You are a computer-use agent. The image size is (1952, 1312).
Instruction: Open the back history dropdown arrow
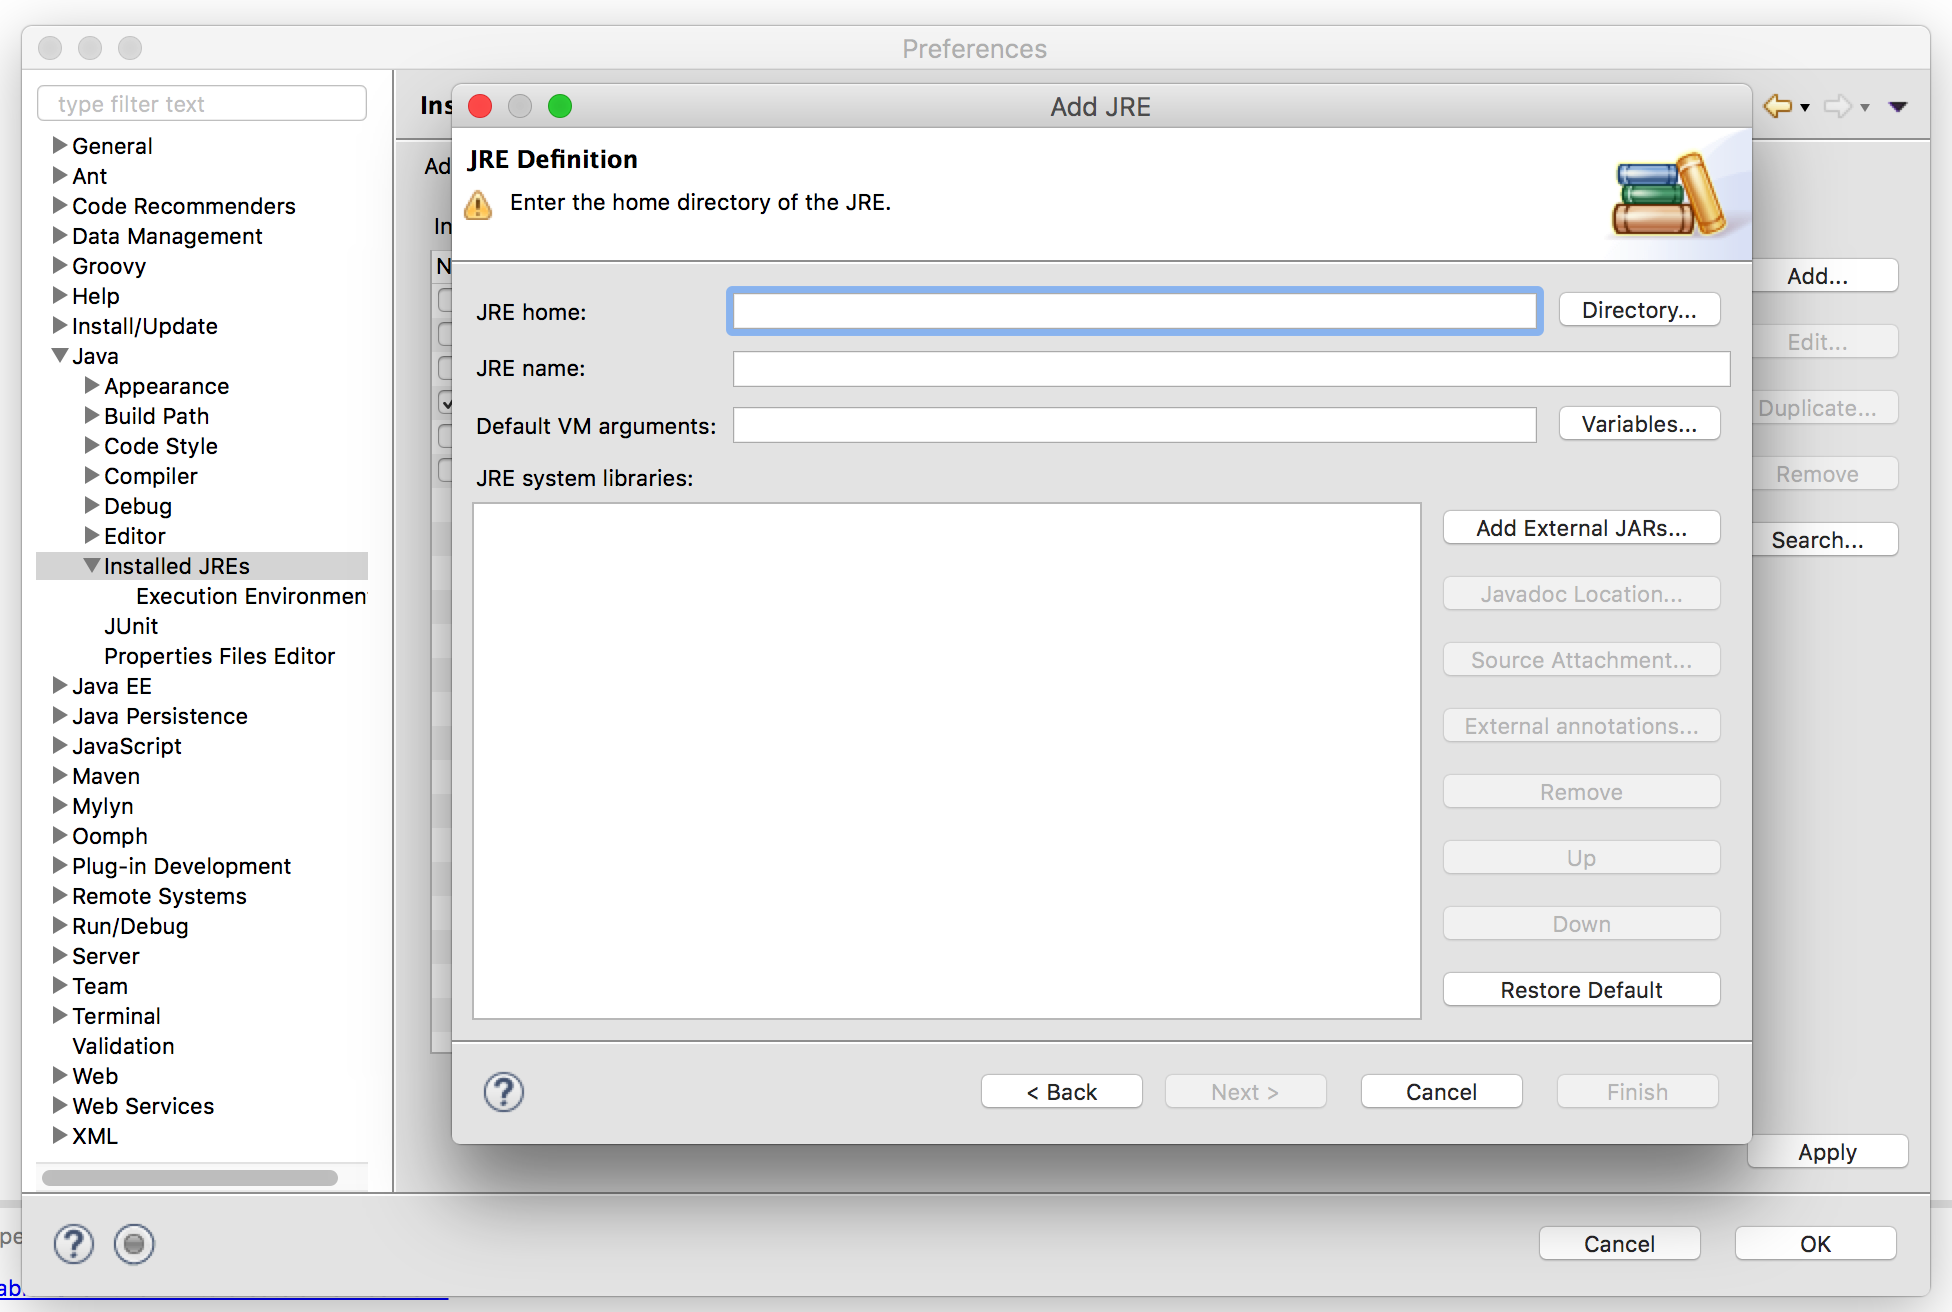1805,107
